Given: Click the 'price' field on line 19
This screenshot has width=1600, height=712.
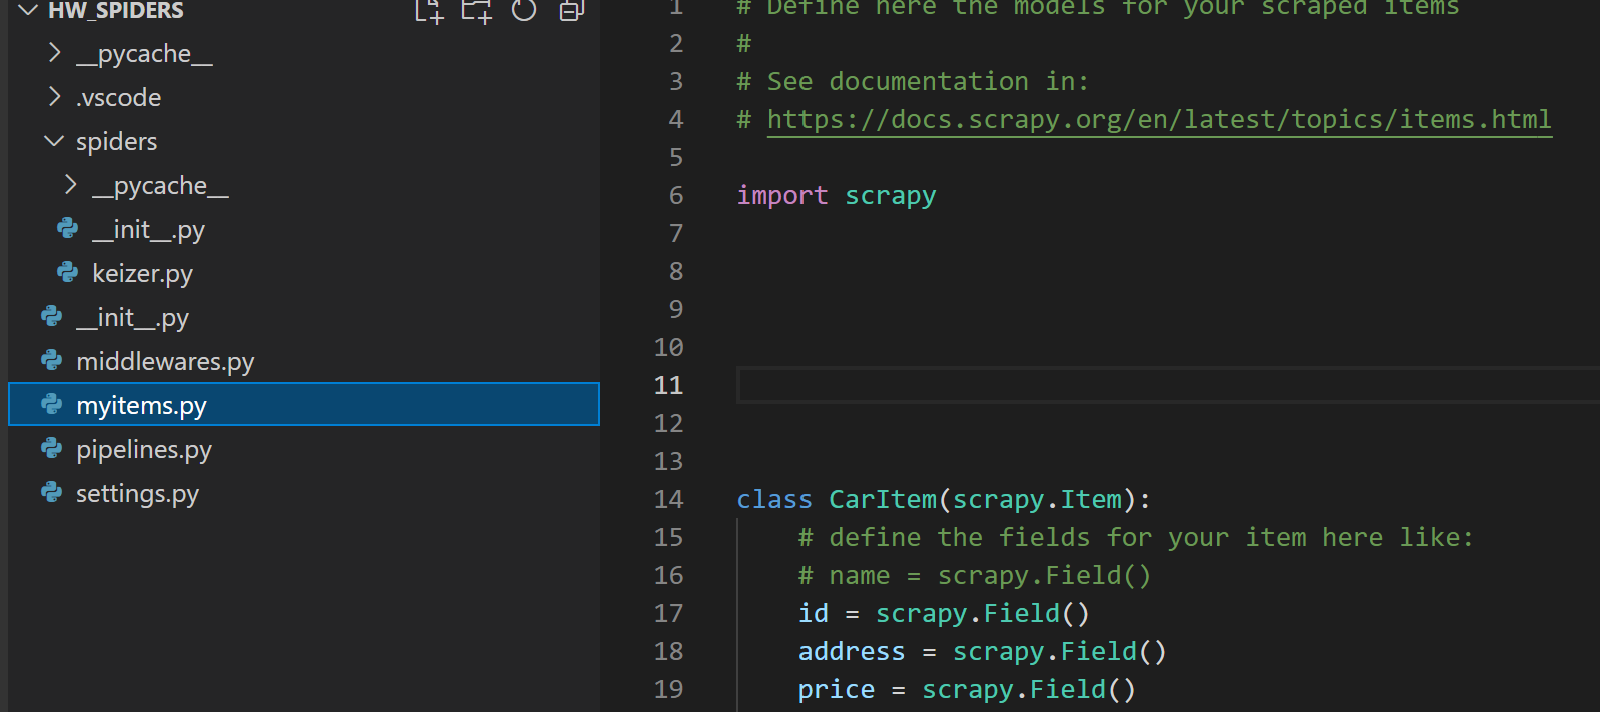Looking at the screenshot, I should click(836, 689).
